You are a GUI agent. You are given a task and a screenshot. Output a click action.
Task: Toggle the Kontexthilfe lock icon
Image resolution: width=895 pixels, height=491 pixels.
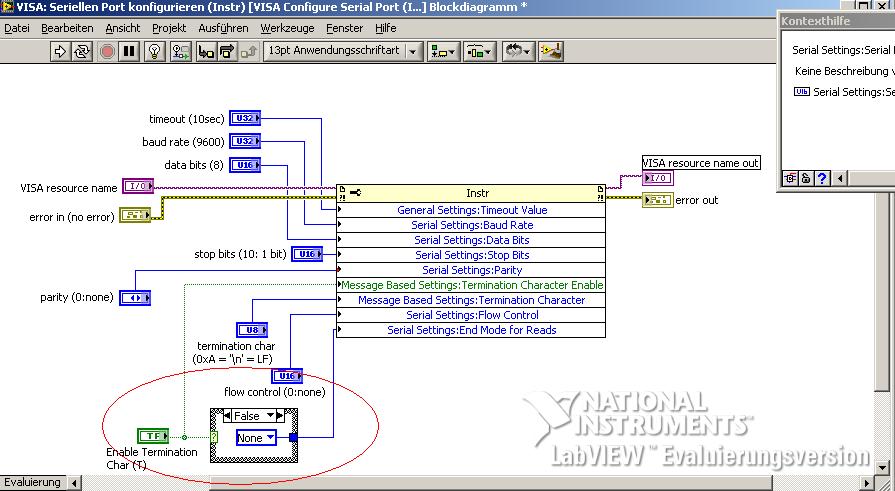point(805,178)
